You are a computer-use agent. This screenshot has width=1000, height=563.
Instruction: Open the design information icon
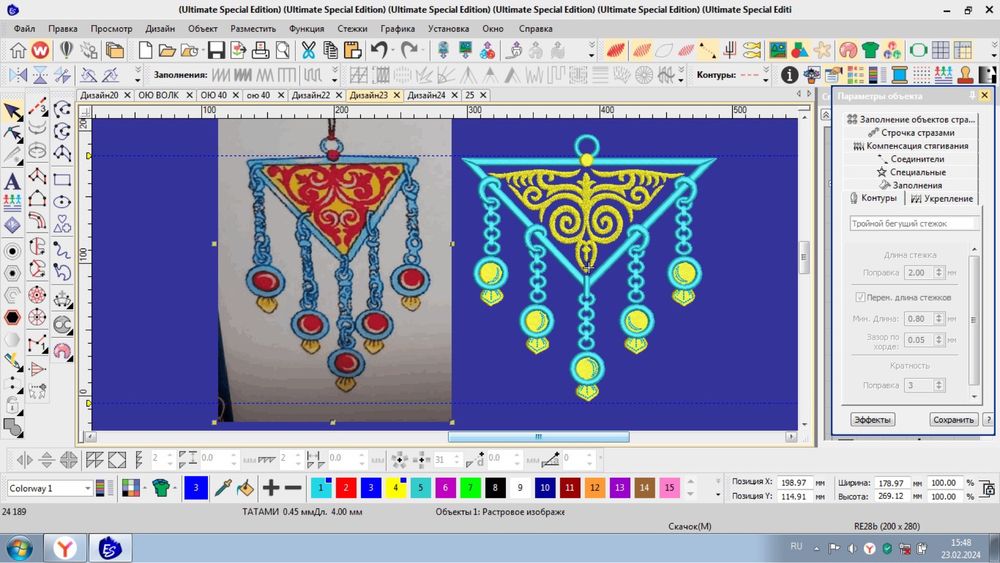(x=789, y=75)
